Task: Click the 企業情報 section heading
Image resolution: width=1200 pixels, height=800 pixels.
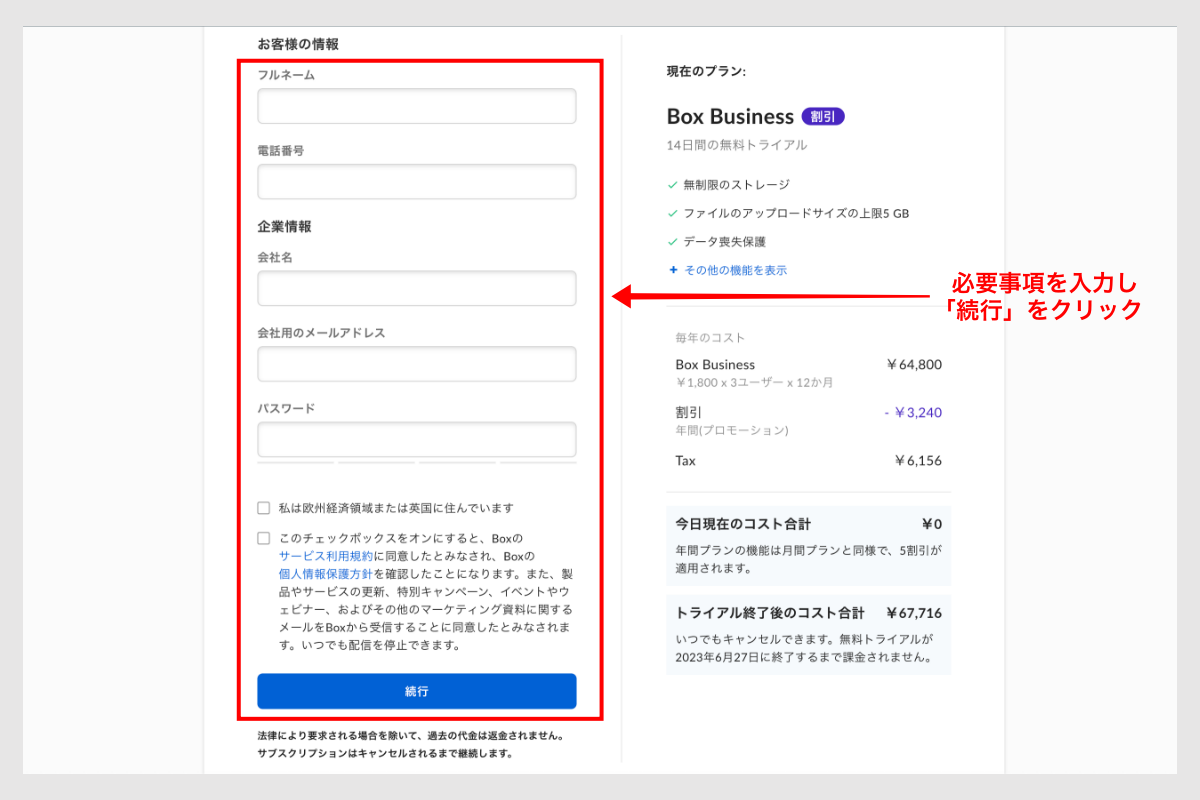Action: pyautogui.click(x=285, y=227)
